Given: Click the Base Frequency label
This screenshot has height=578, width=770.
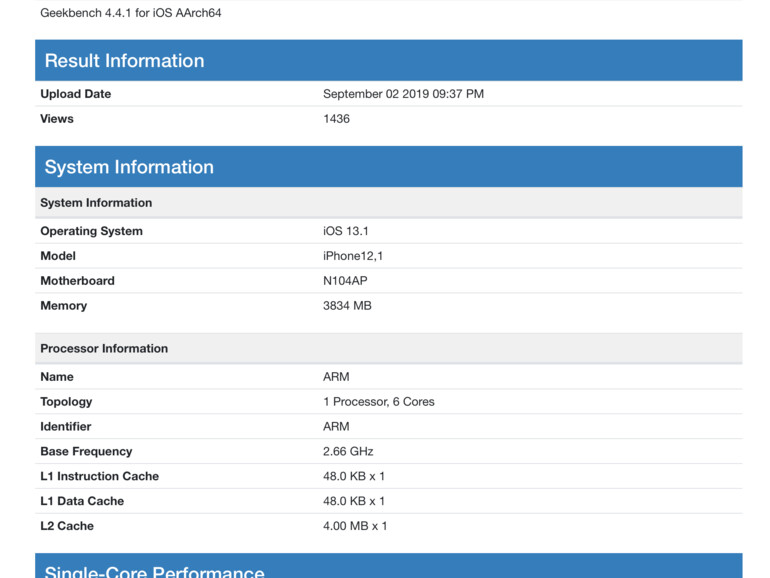Looking at the screenshot, I should pyautogui.click(x=86, y=451).
